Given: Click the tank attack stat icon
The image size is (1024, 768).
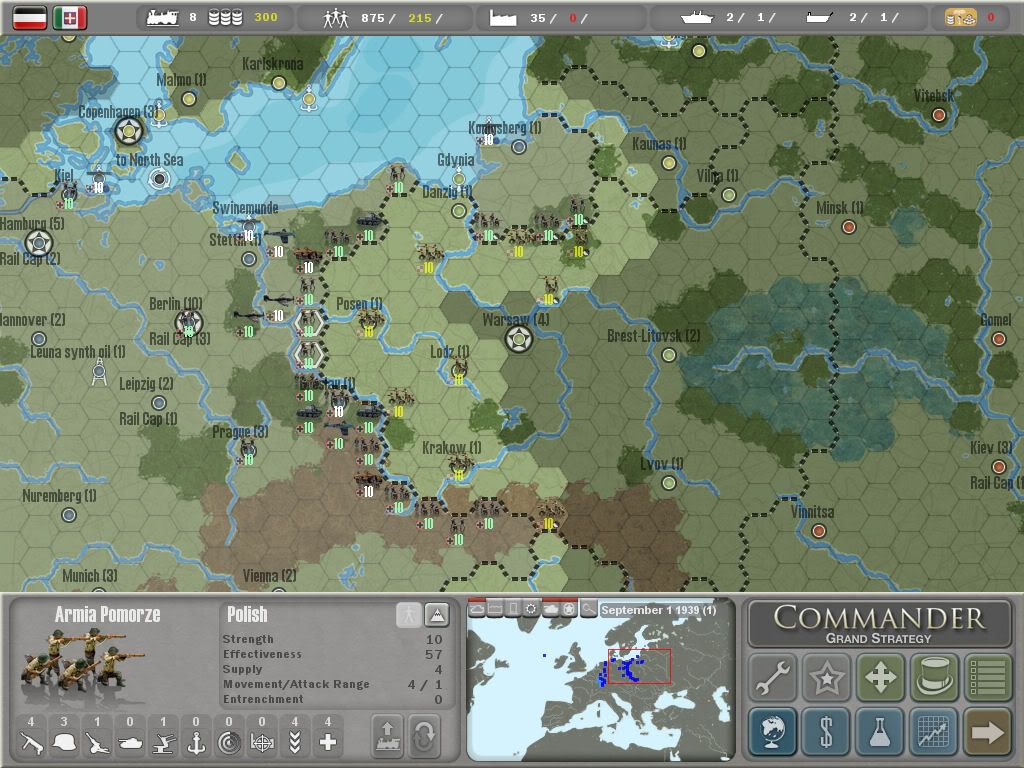Looking at the screenshot, I should [x=130, y=742].
